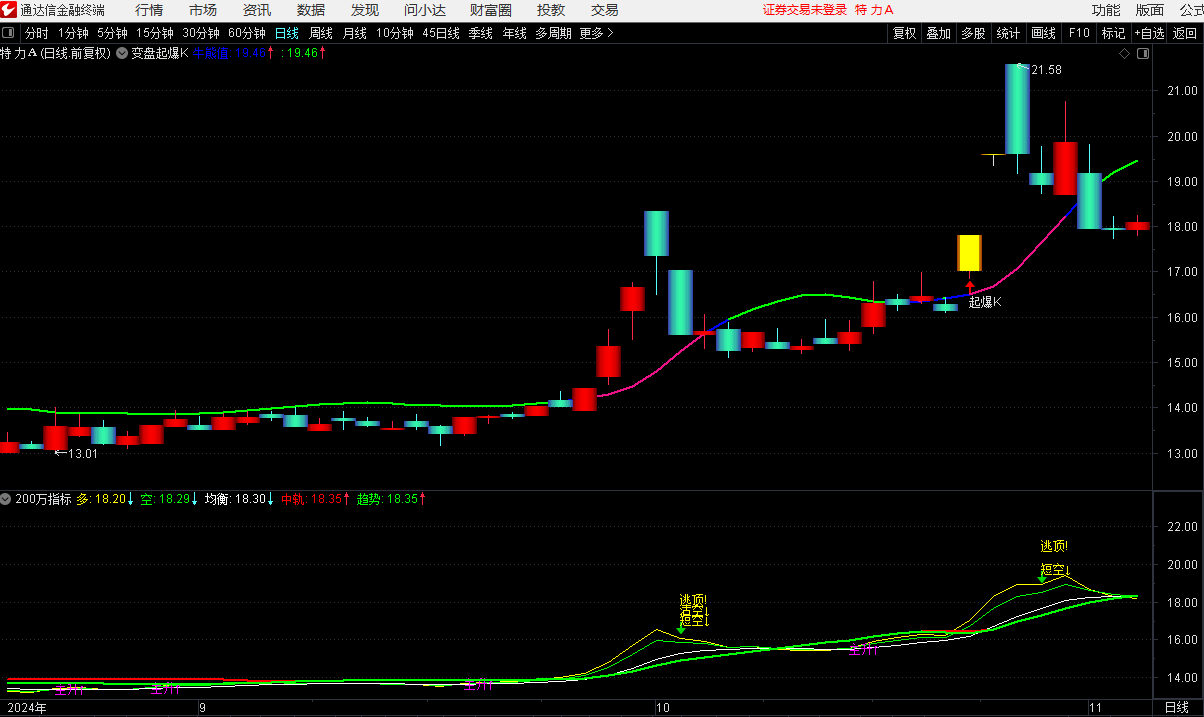Open the 问小达 menu
This screenshot has width=1204, height=717.
pyautogui.click(x=426, y=10)
